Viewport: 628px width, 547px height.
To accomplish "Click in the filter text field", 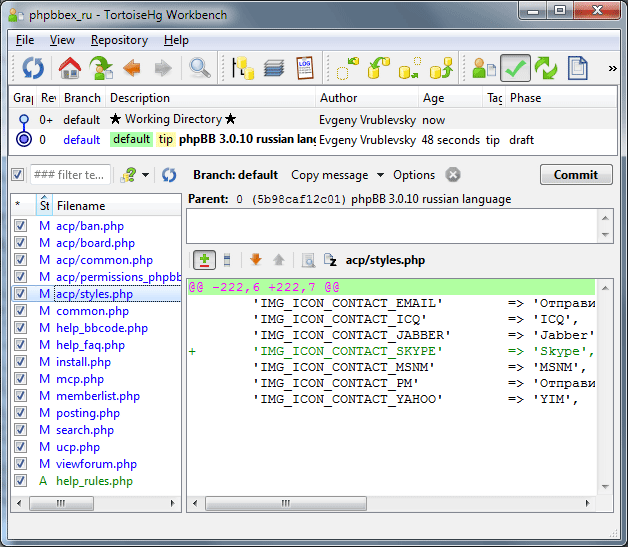I will (70, 175).
